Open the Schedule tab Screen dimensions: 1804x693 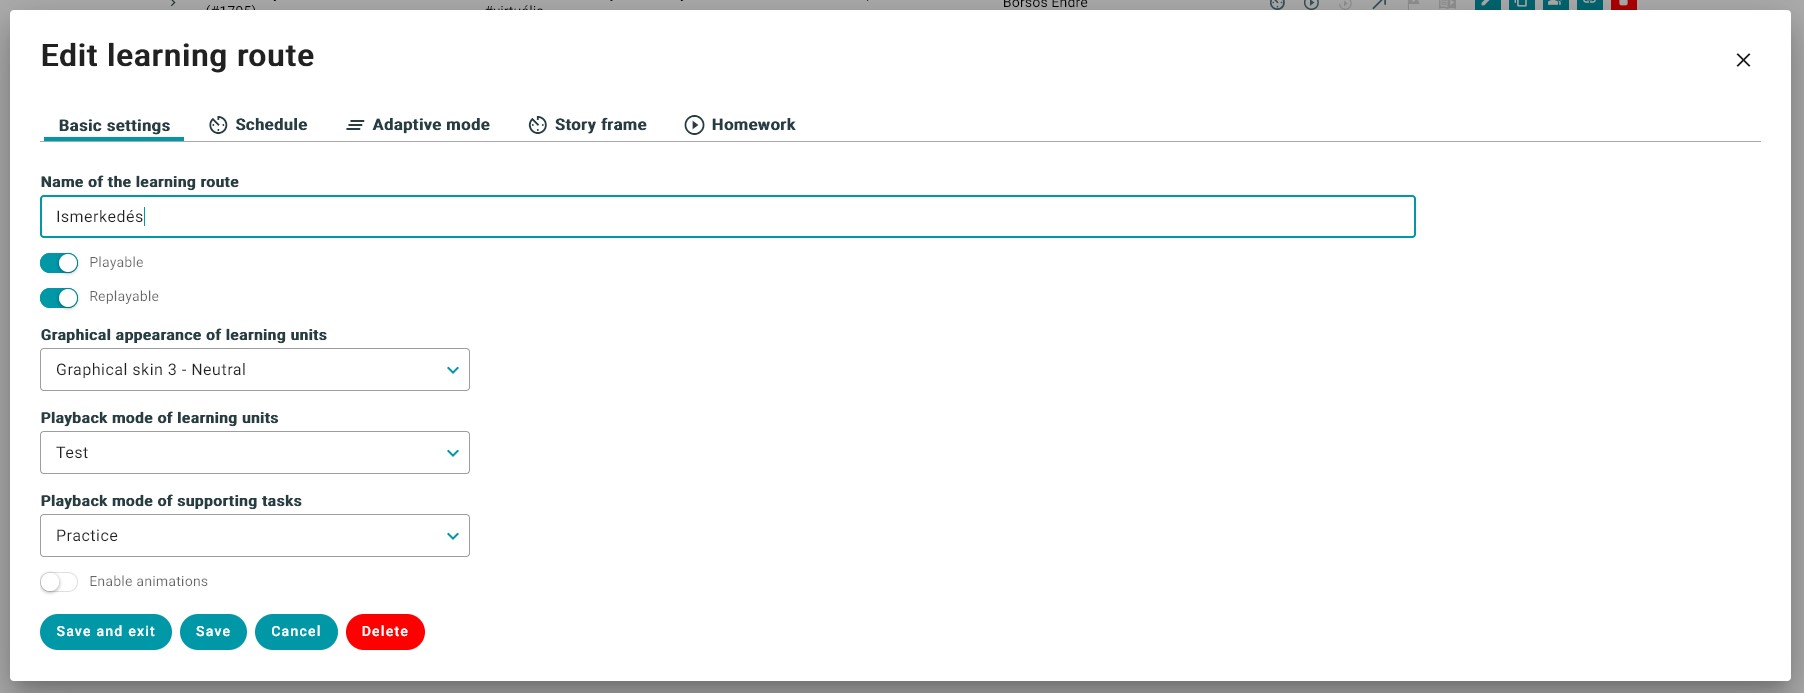(x=258, y=125)
